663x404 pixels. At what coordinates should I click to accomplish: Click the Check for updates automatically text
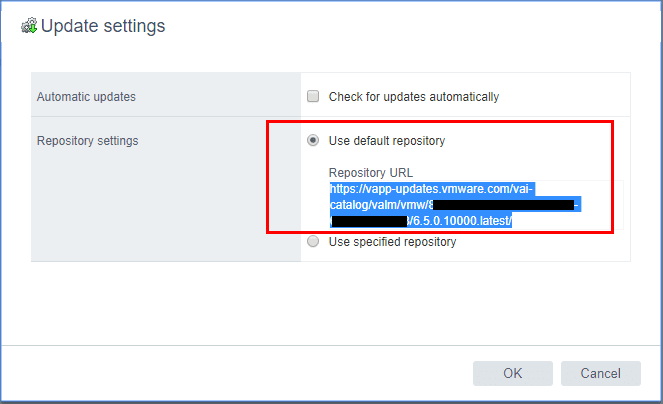point(414,97)
